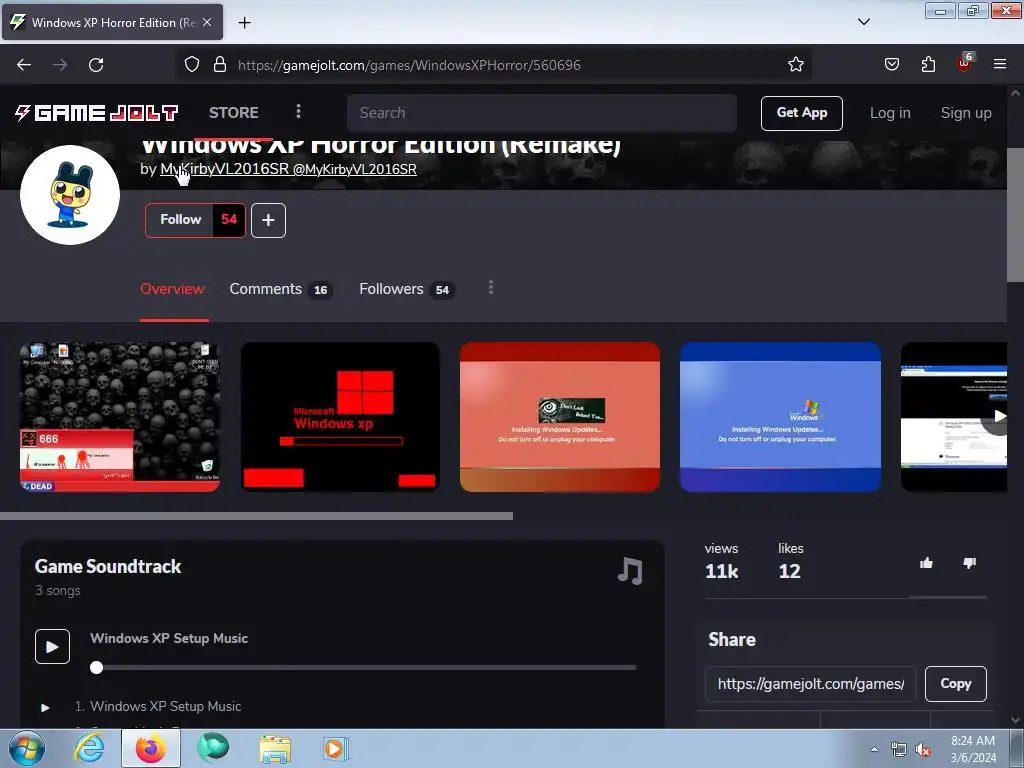This screenshot has width=1024, height=768.
Task: Open more options dots beside Followers tab
Action: 491,288
